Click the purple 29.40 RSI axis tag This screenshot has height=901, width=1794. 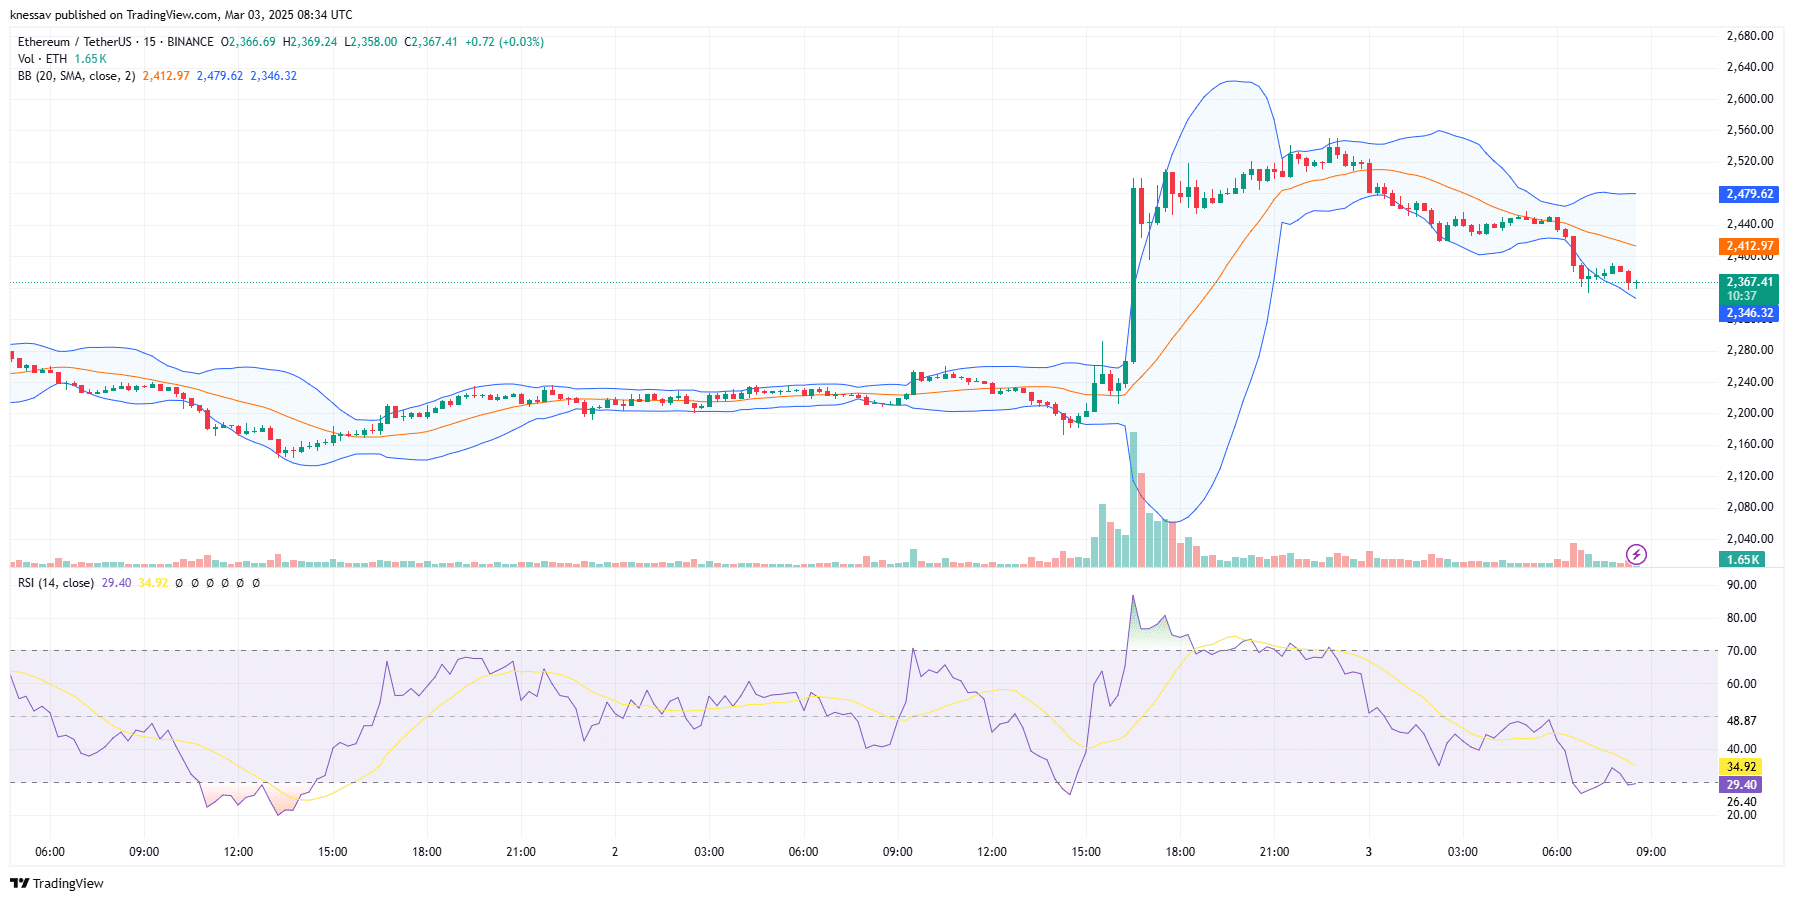1741,785
